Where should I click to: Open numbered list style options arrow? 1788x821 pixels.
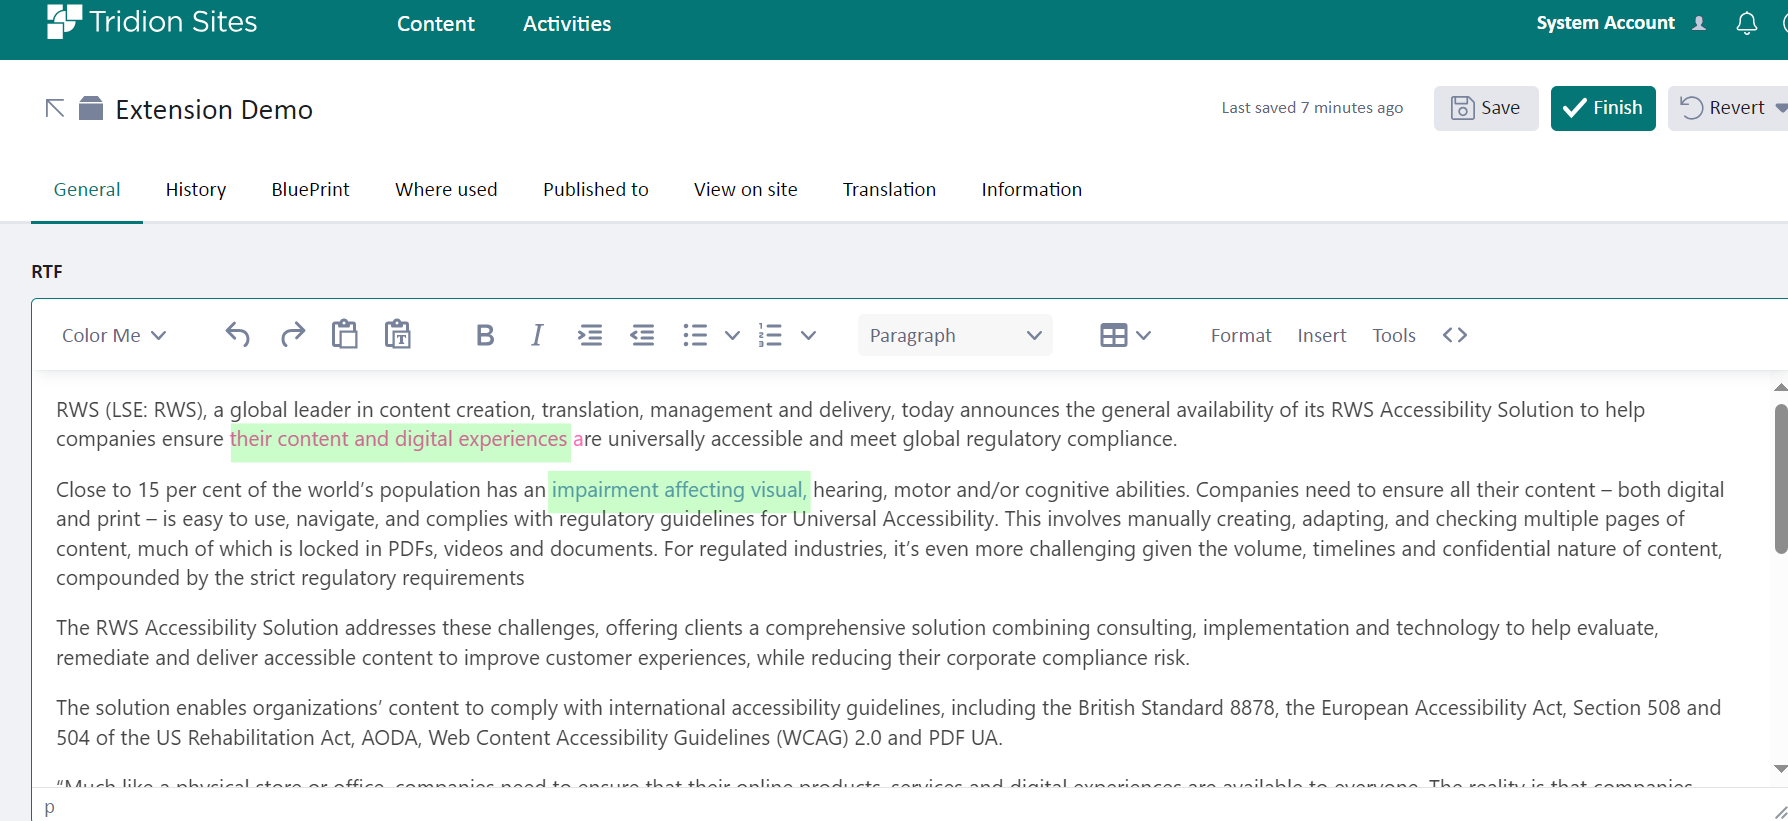(x=808, y=335)
